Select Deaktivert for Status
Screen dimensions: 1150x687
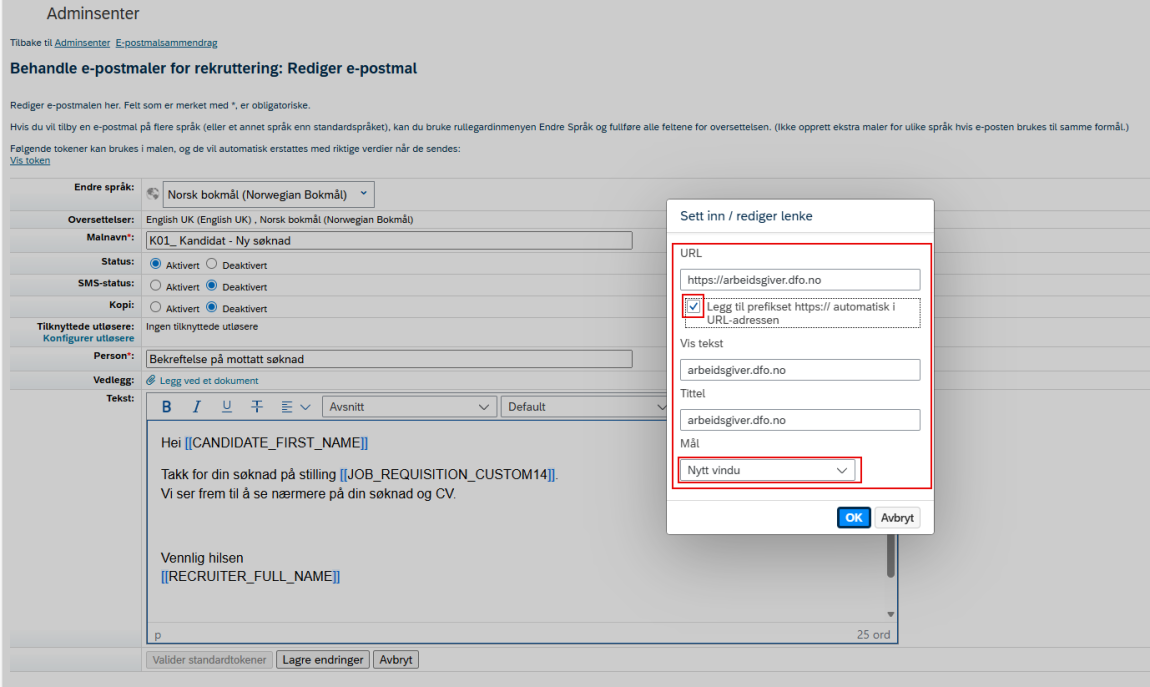[x=211, y=263]
